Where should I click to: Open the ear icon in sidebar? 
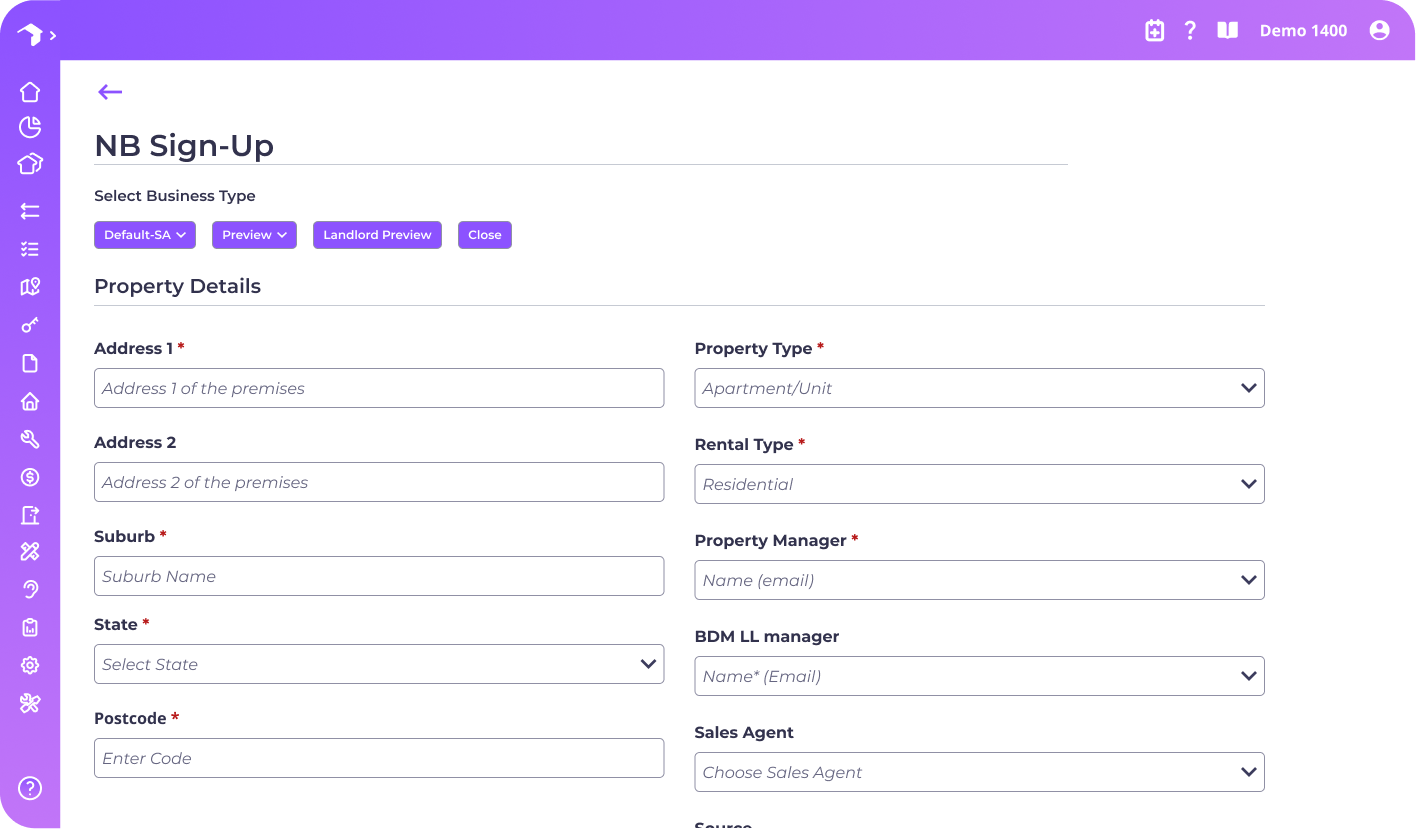tap(30, 589)
